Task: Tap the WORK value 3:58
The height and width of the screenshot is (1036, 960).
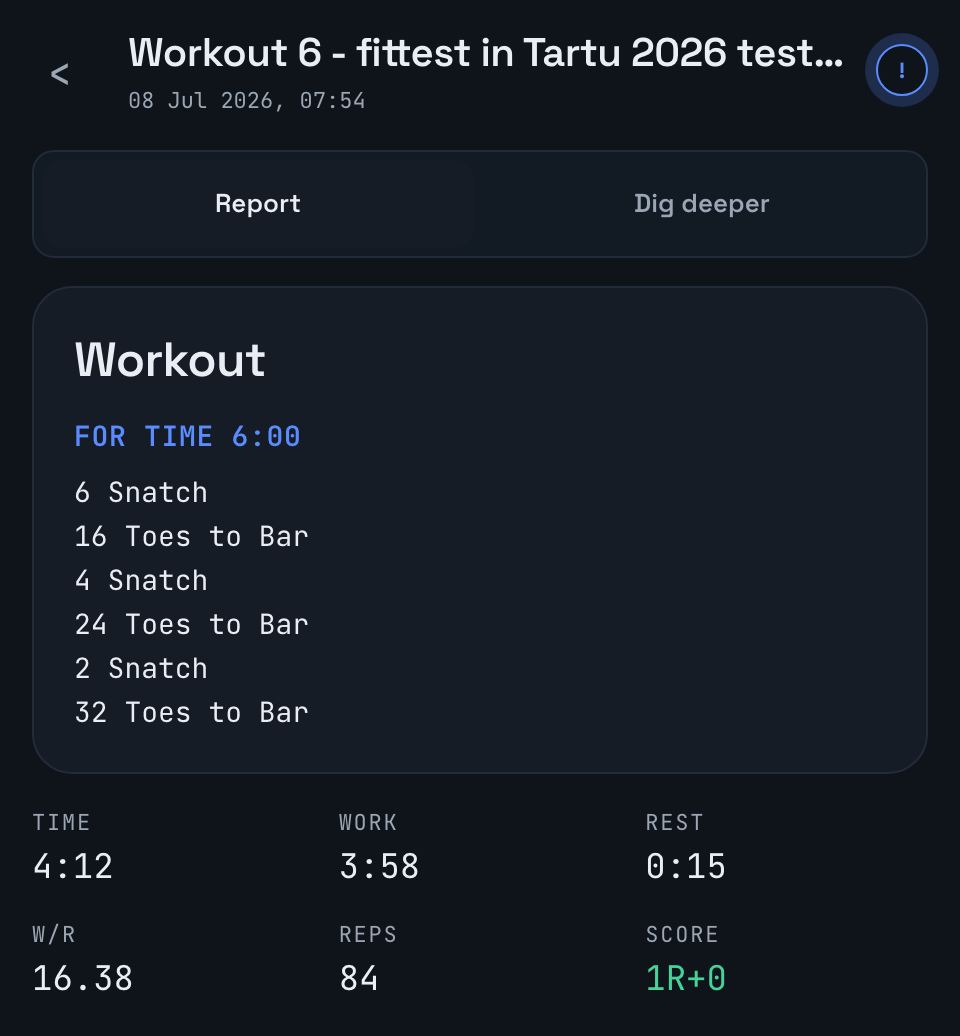Action: 379,866
